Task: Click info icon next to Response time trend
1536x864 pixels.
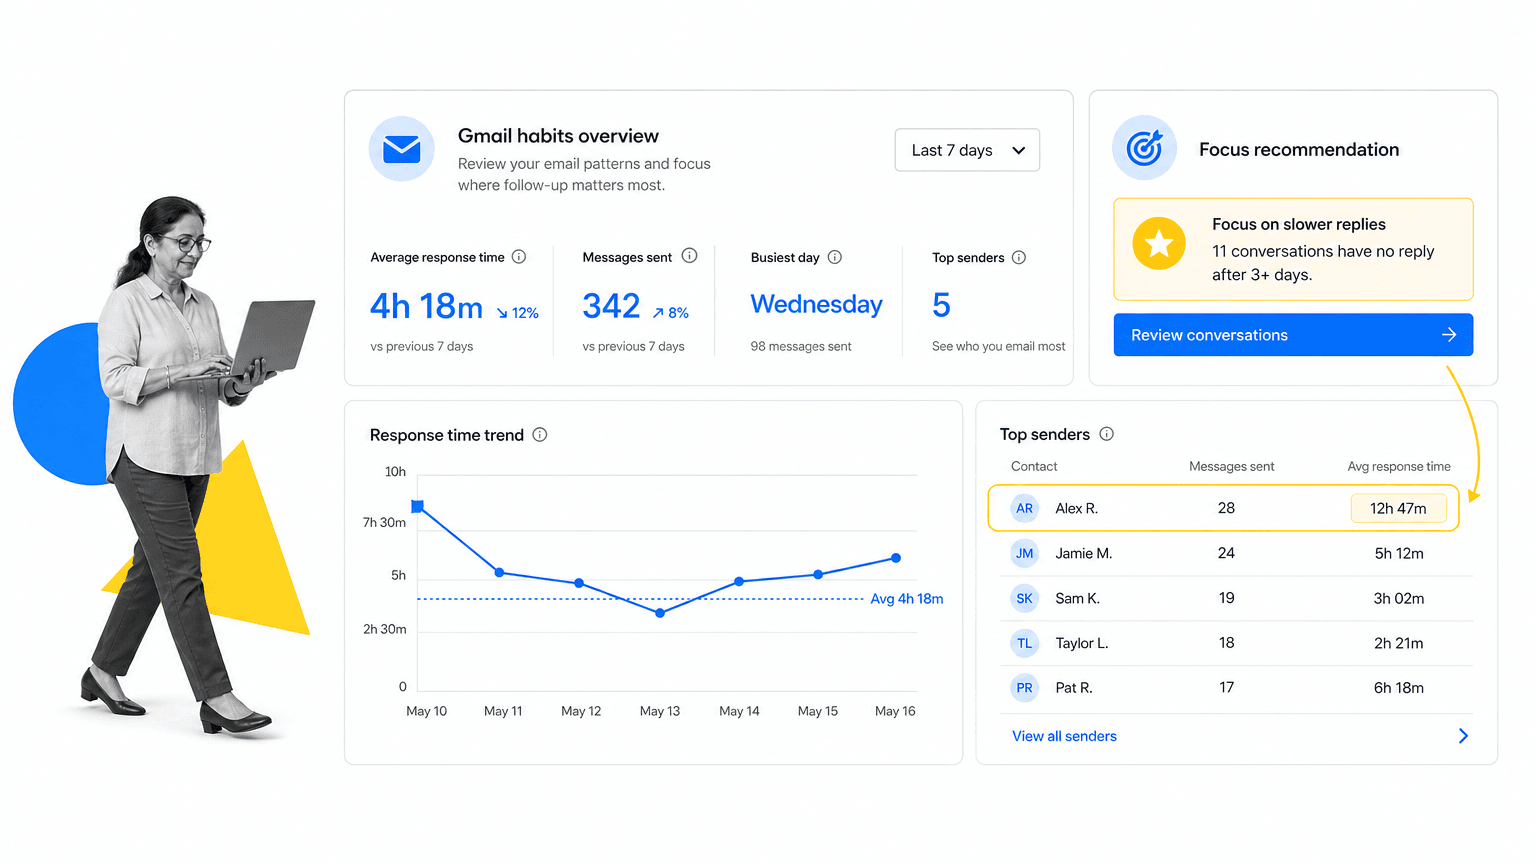Action: tap(540, 434)
